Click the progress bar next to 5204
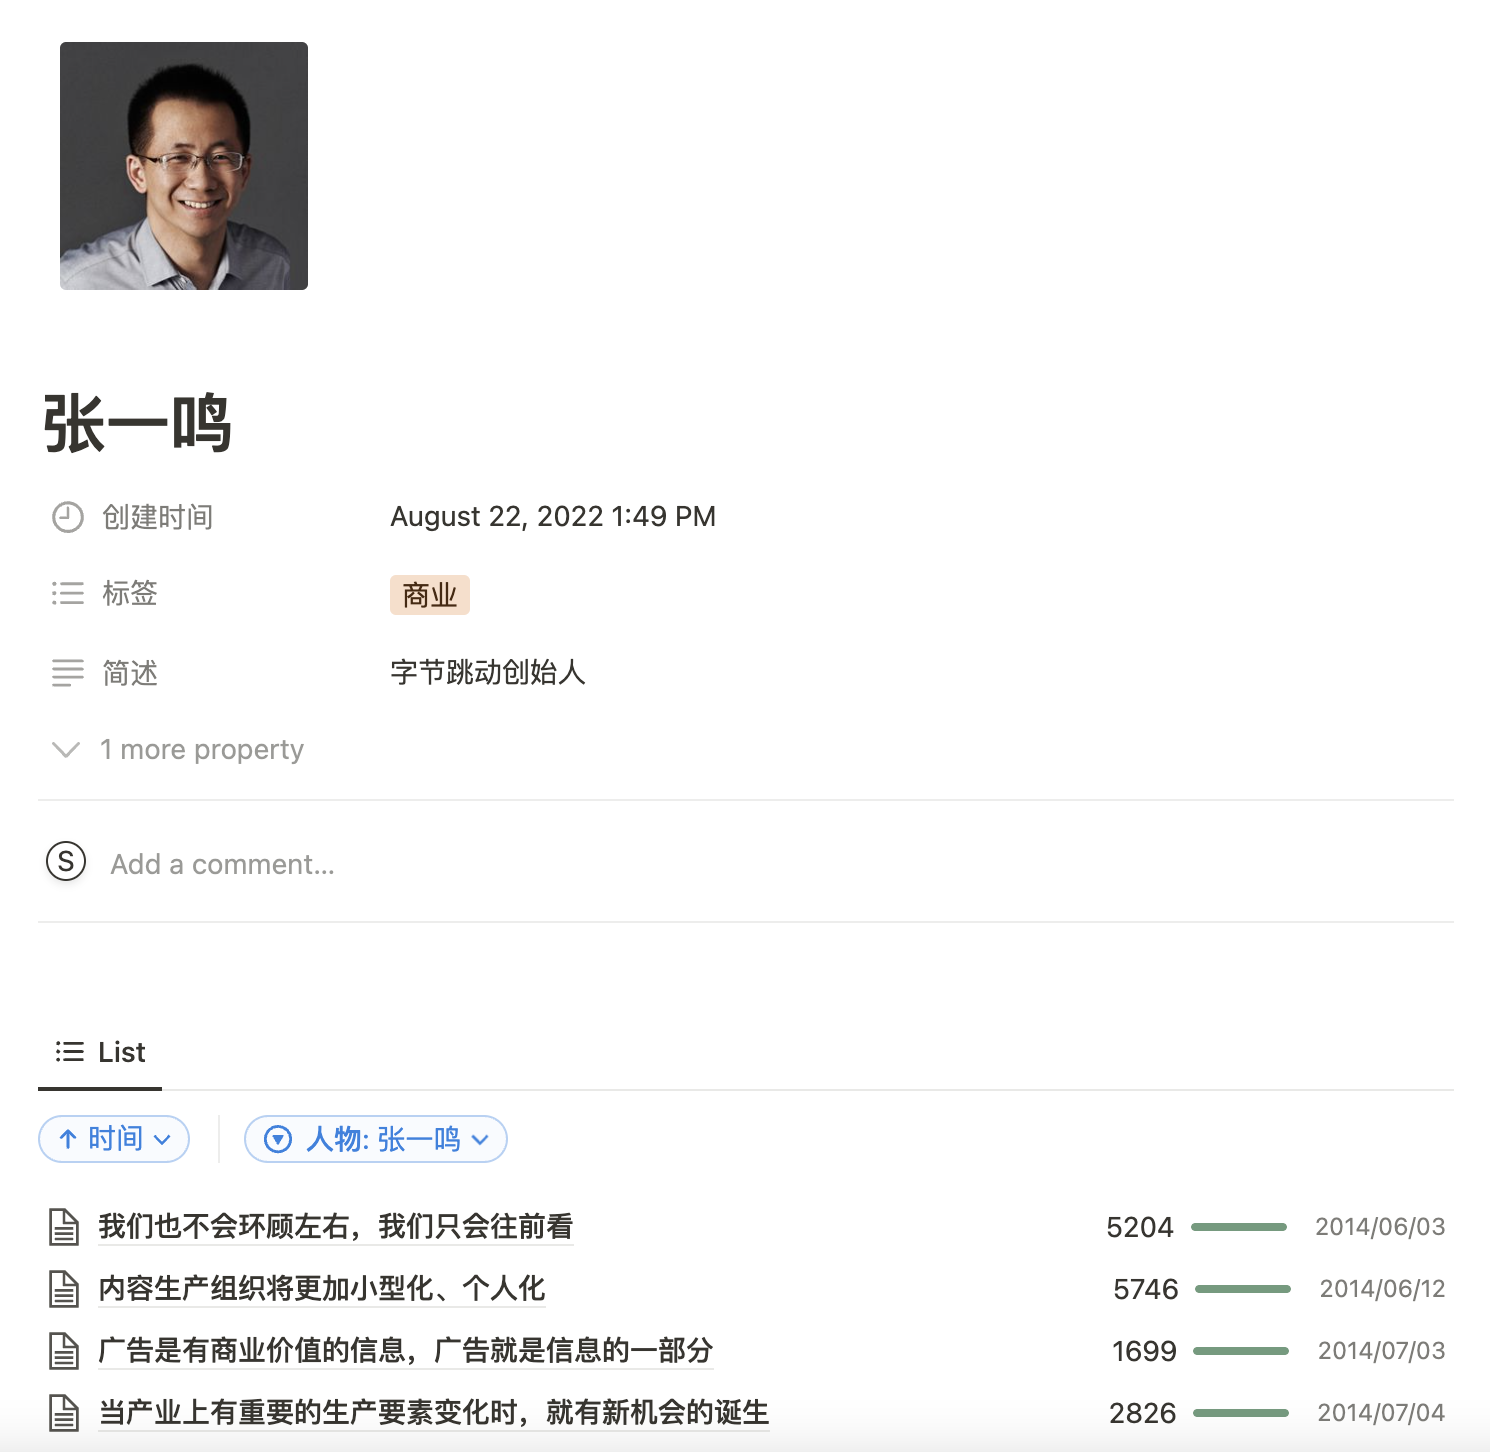1490x1452 pixels. (x=1239, y=1227)
